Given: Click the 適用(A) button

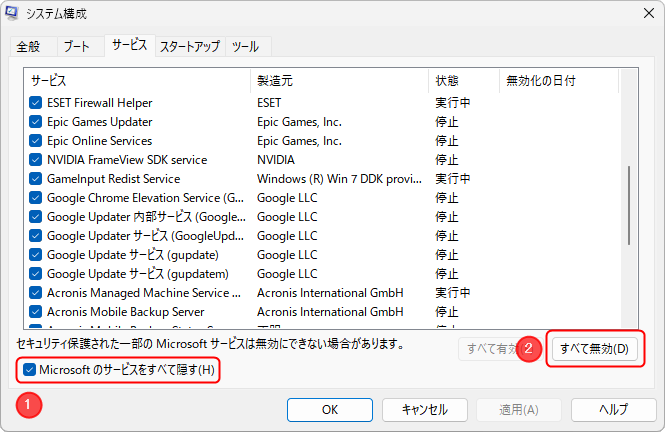Looking at the screenshot, I should pos(519,410).
